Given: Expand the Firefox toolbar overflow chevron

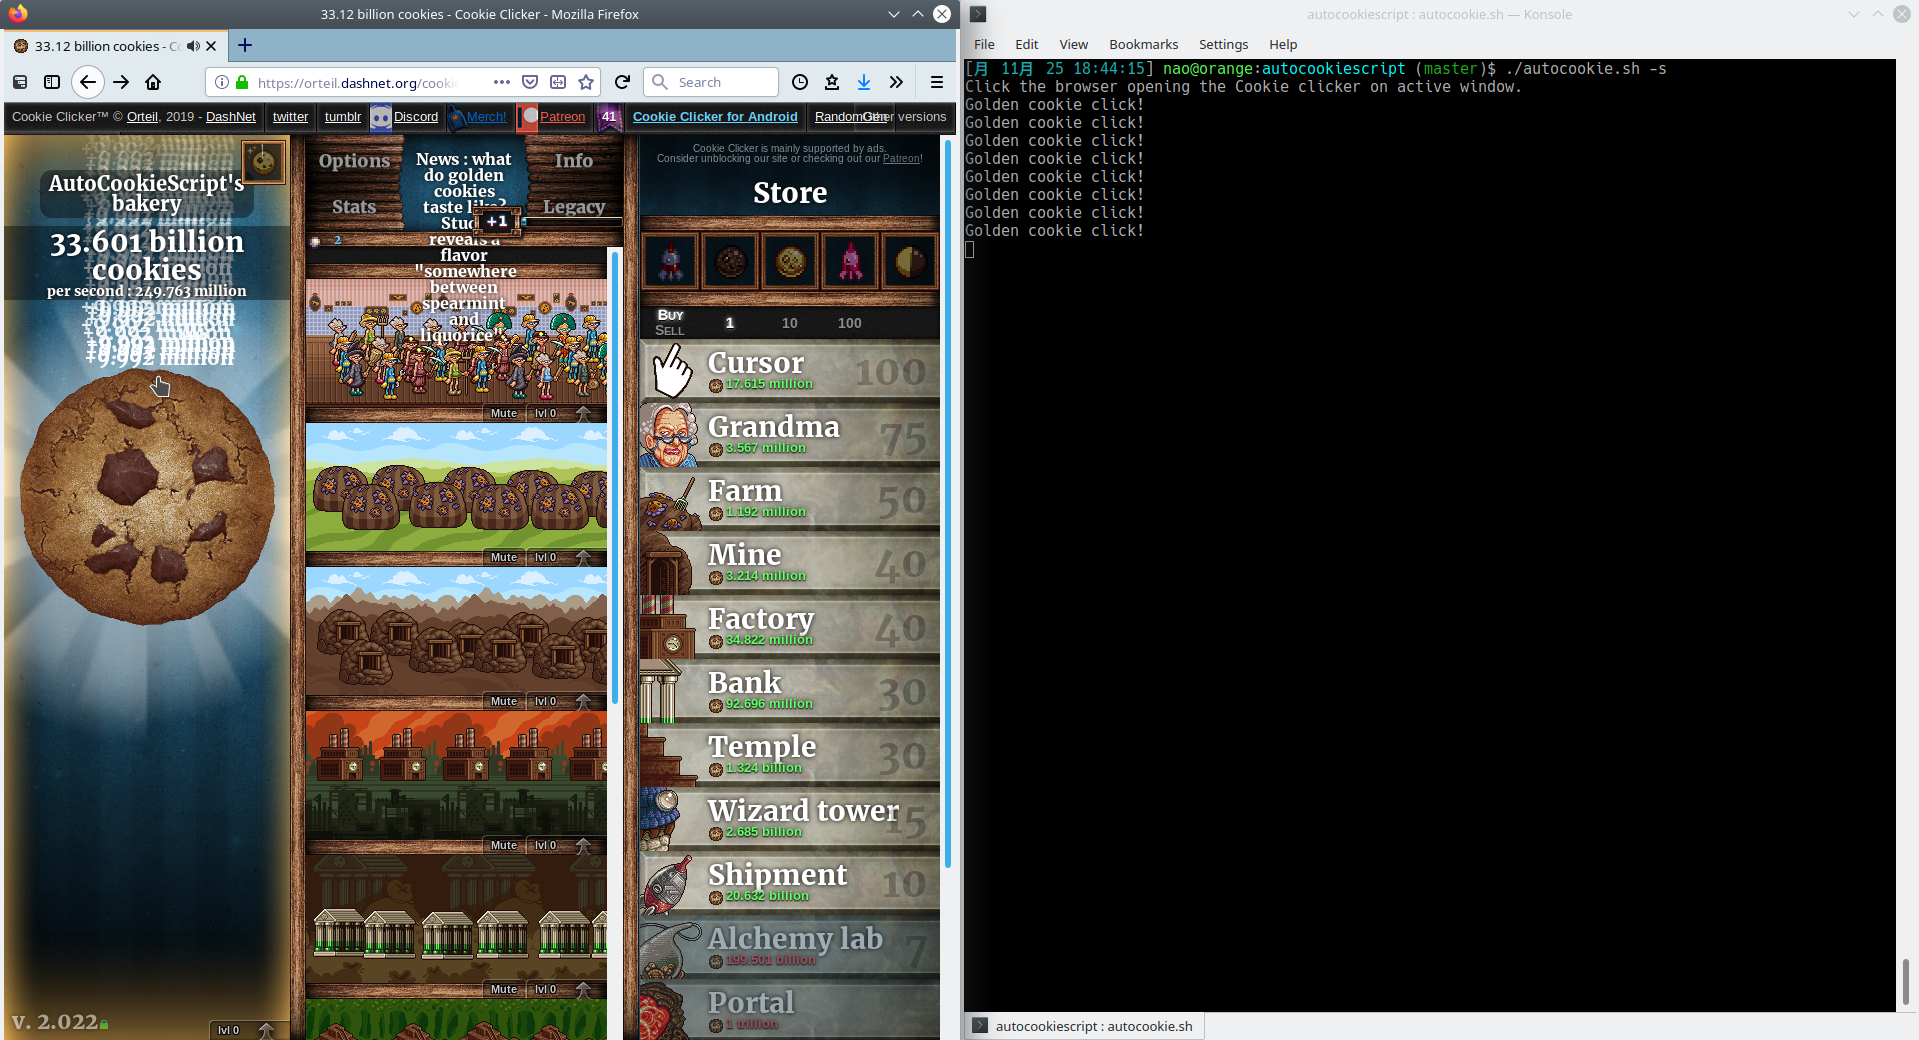Looking at the screenshot, I should [x=896, y=82].
